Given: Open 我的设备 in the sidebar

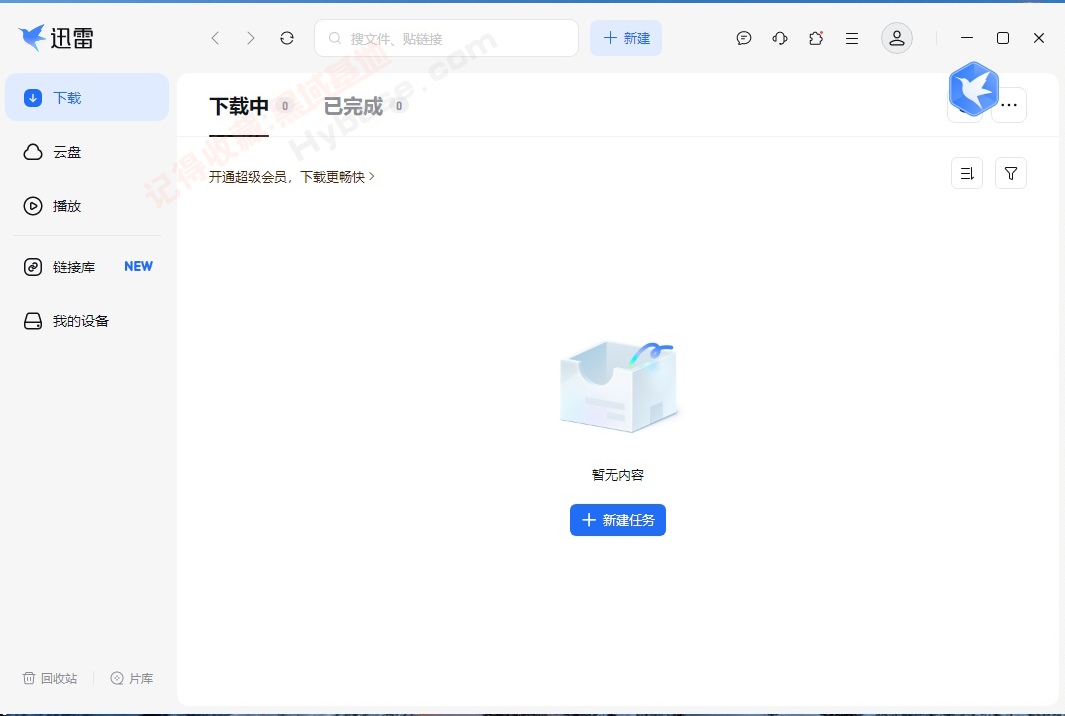Looking at the screenshot, I should click(x=87, y=321).
